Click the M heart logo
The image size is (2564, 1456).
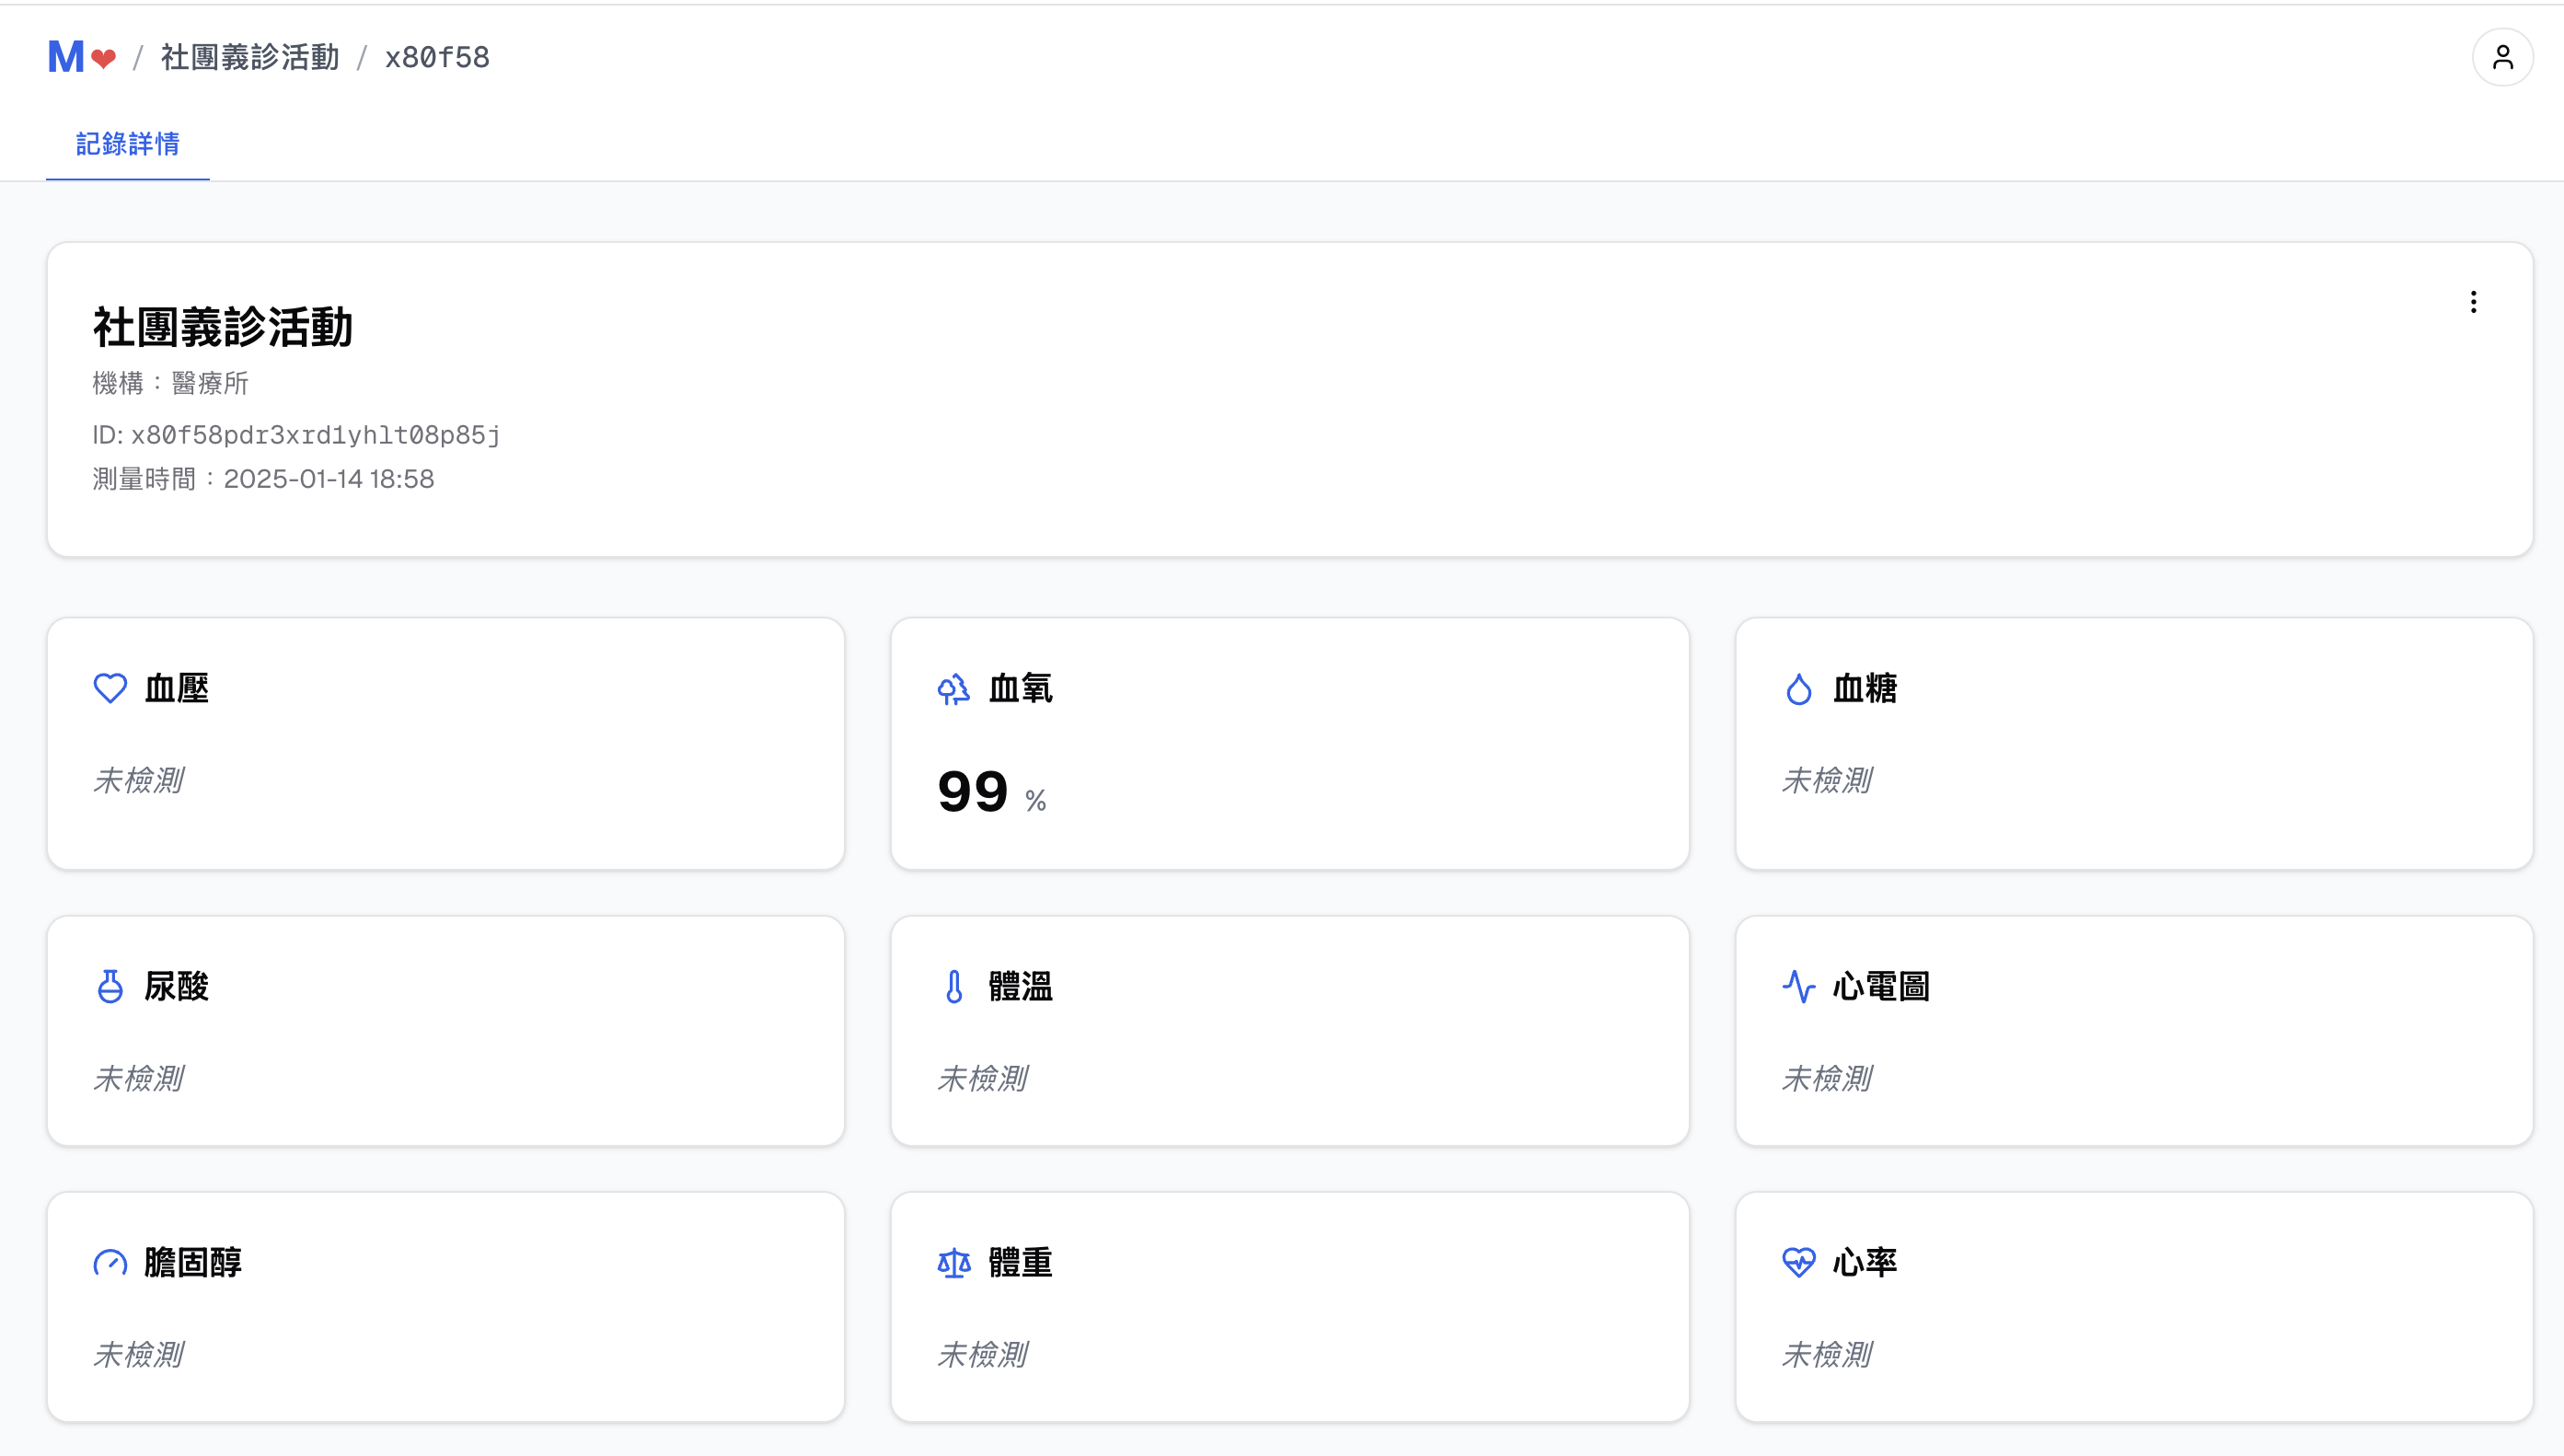(x=81, y=57)
